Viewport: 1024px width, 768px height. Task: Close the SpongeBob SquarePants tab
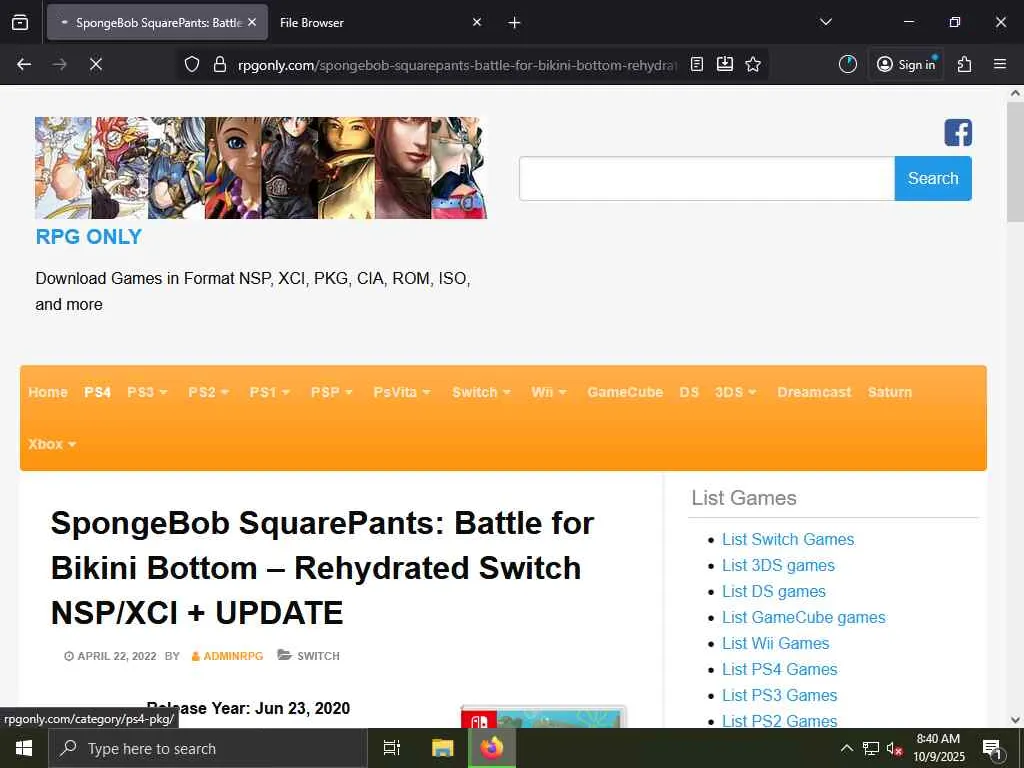[252, 22]
